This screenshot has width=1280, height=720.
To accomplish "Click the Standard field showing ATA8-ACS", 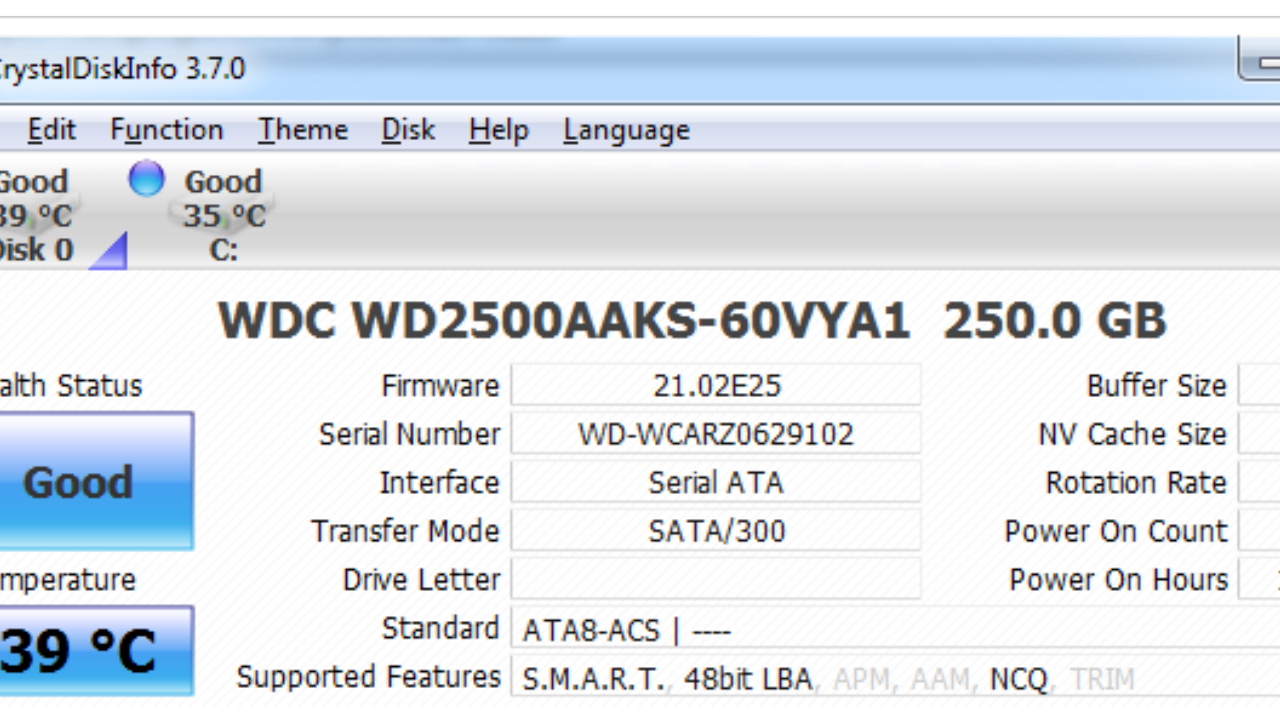I will (x=890, y=631).
